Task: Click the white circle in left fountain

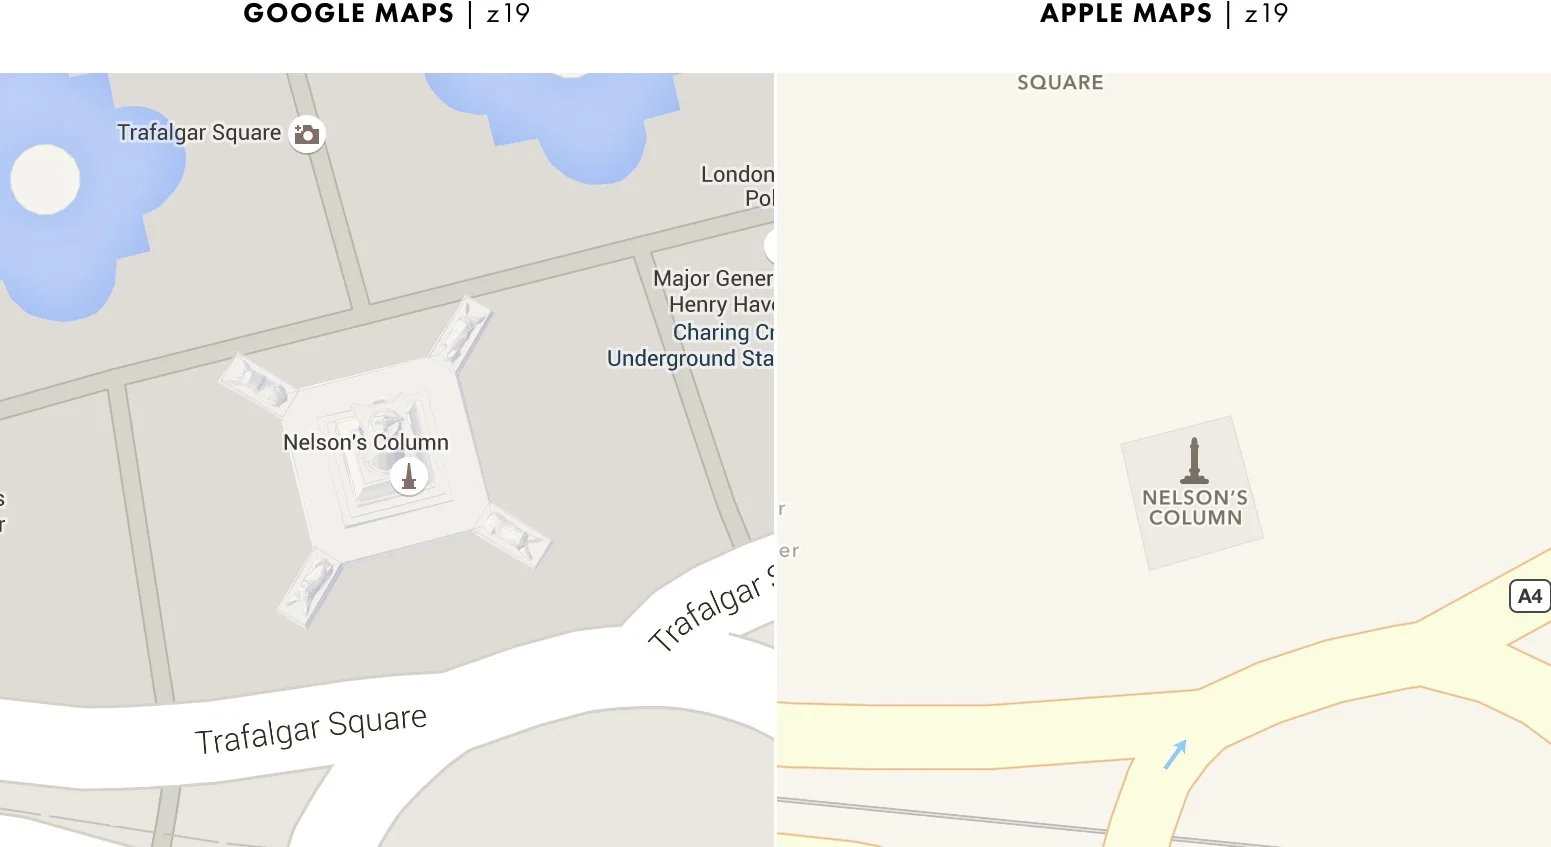Action: point(45,180)
